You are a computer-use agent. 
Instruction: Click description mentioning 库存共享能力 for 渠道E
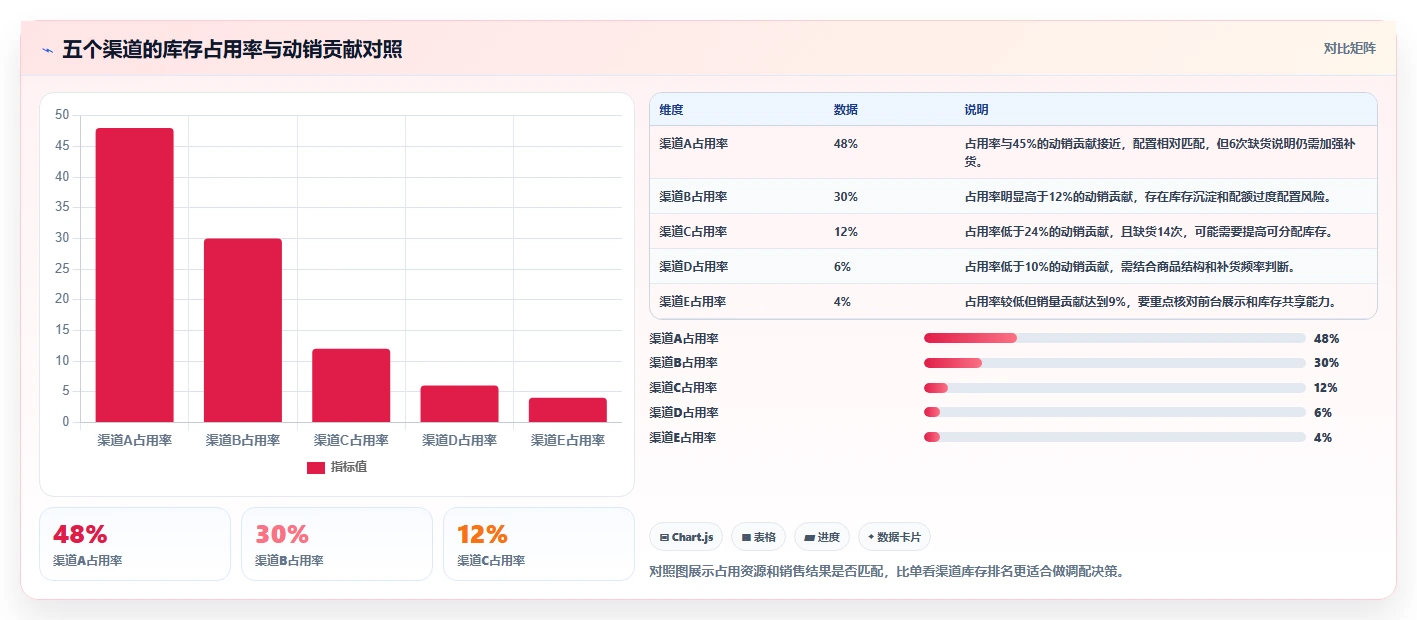(x=1151, y=302)
